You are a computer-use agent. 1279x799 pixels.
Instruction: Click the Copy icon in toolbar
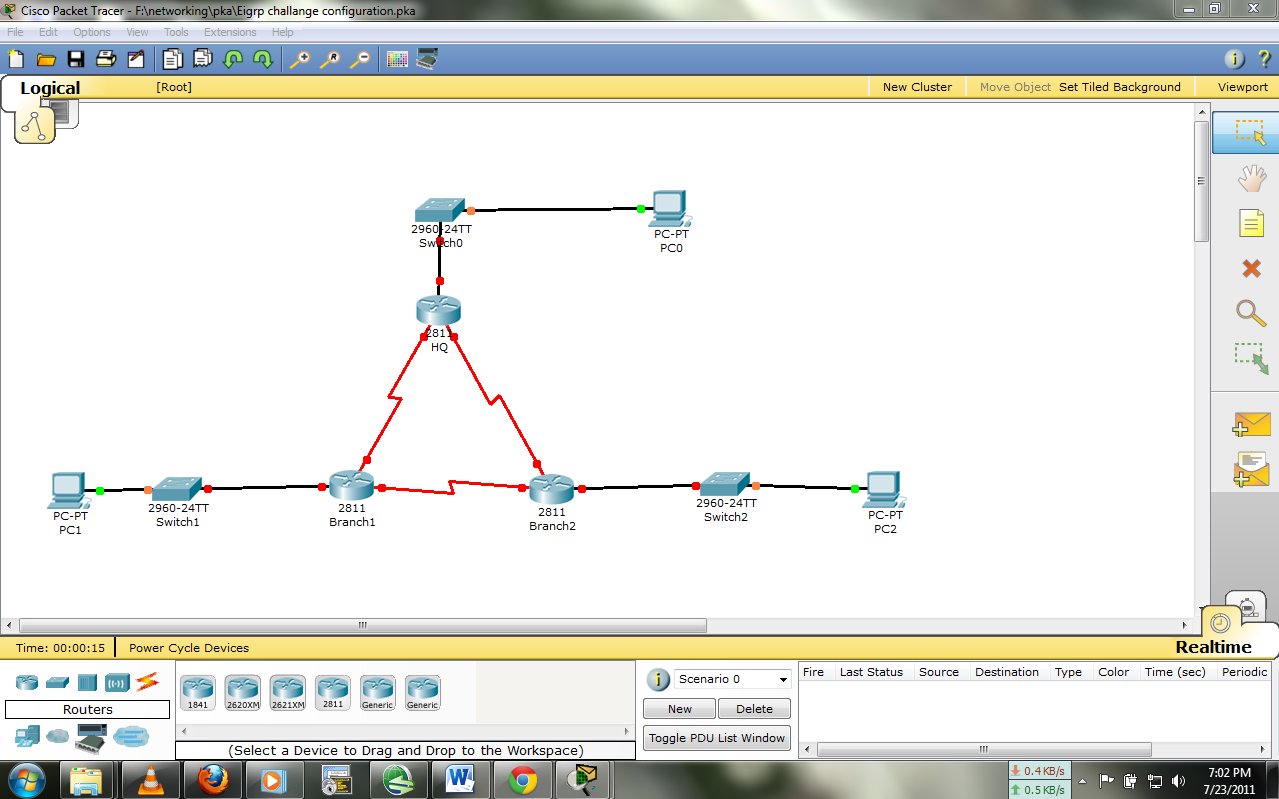click(171, 59)
